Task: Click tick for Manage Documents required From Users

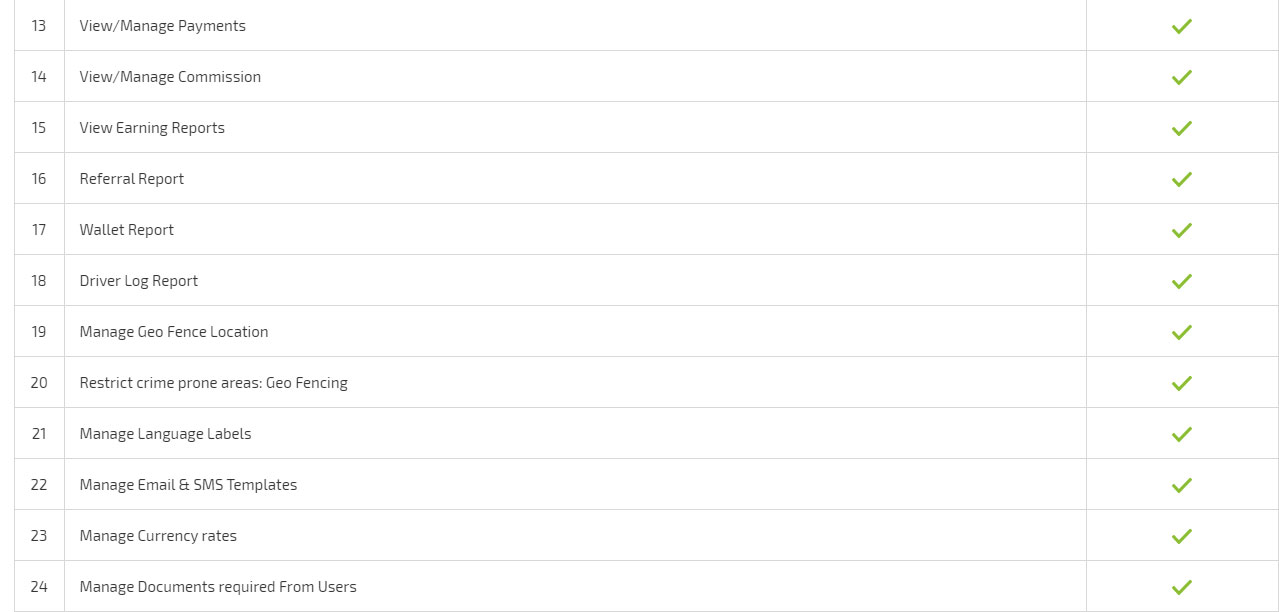Action: pyautogui.click(x=1182, y=587)
